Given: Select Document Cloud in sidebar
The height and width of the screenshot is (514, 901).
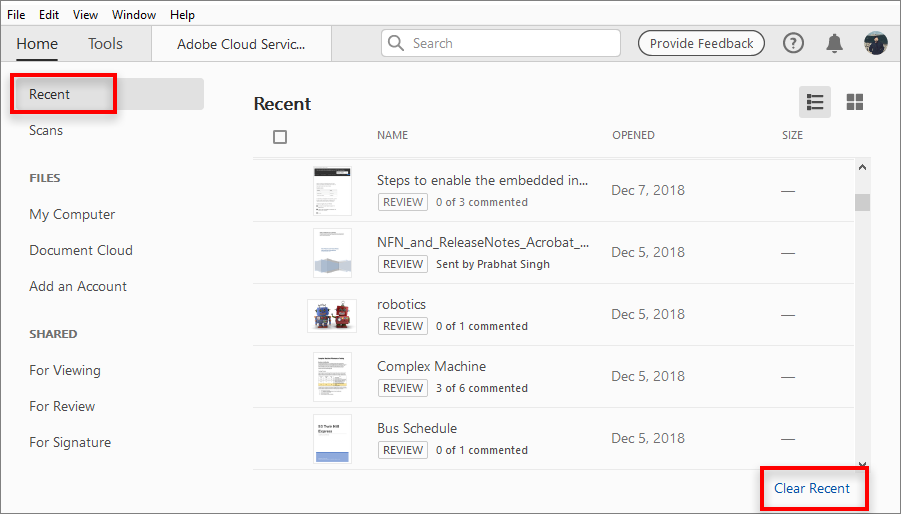Looking at the screenshot, I should 81,250.
